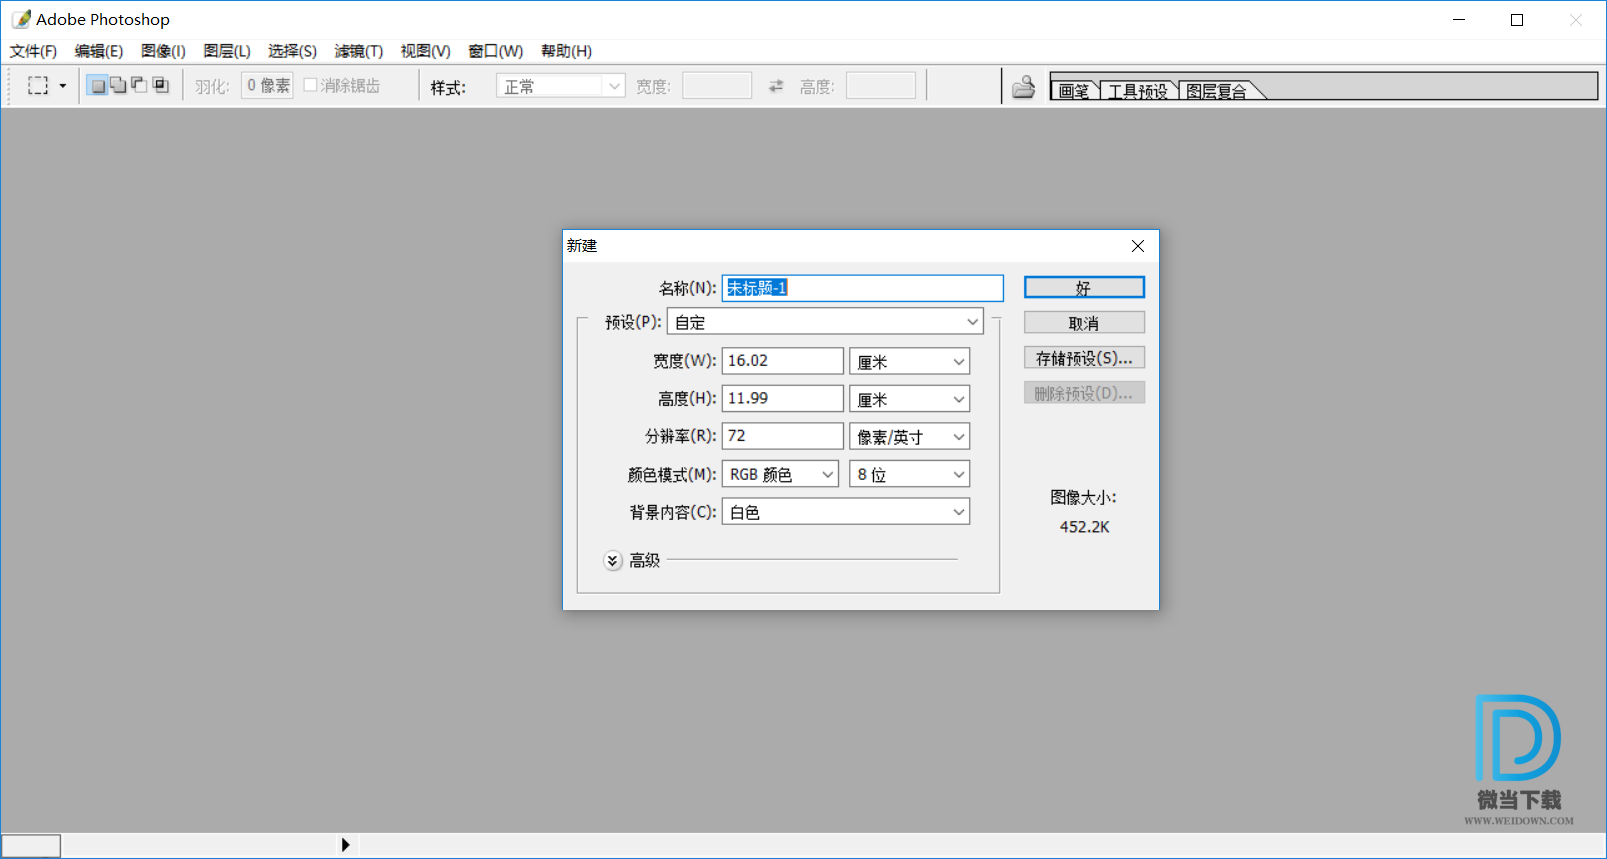Open the tool preset picker arrow

(63, 86)
